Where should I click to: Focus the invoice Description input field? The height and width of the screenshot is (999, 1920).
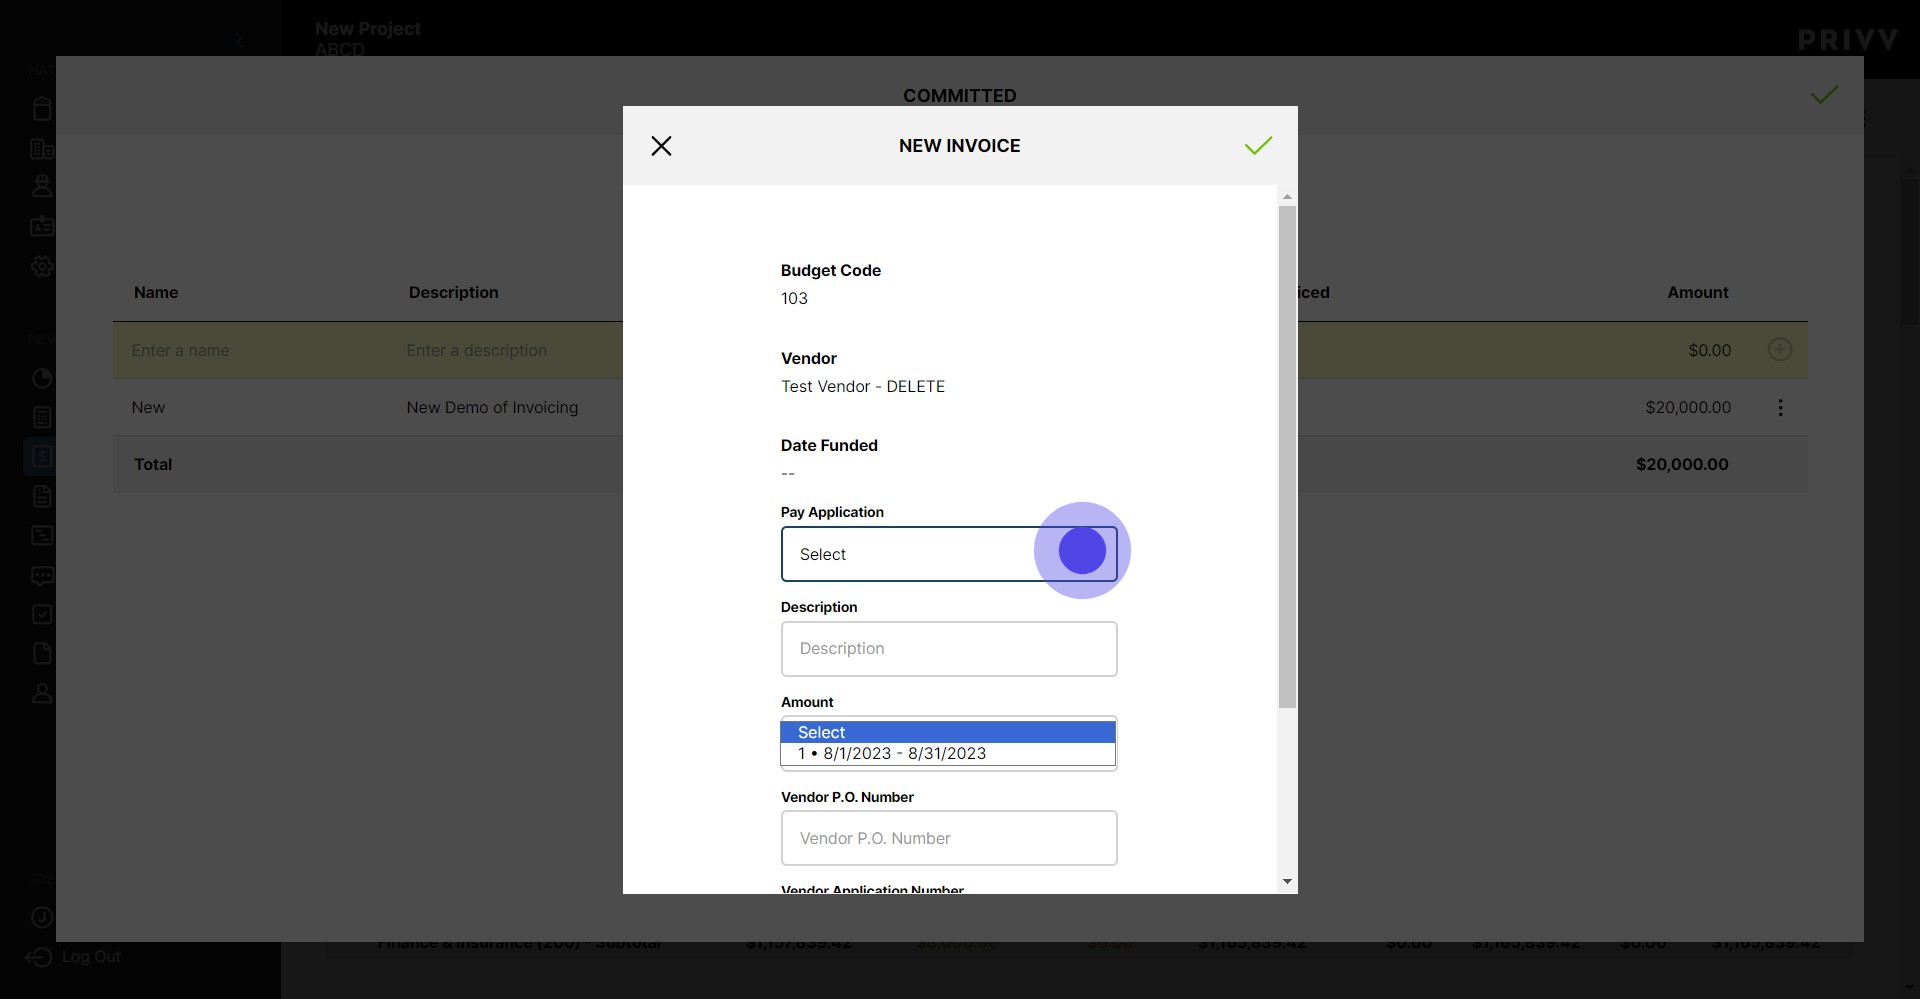(949, 649)
